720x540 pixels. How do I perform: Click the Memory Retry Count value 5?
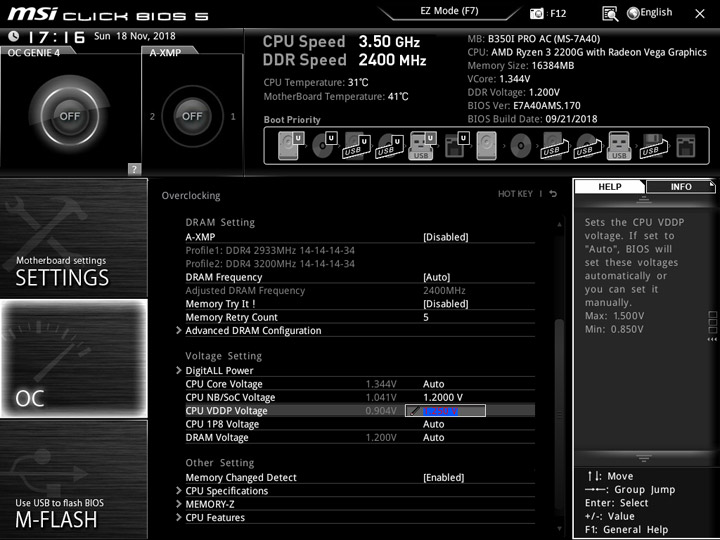pos(426,317)
